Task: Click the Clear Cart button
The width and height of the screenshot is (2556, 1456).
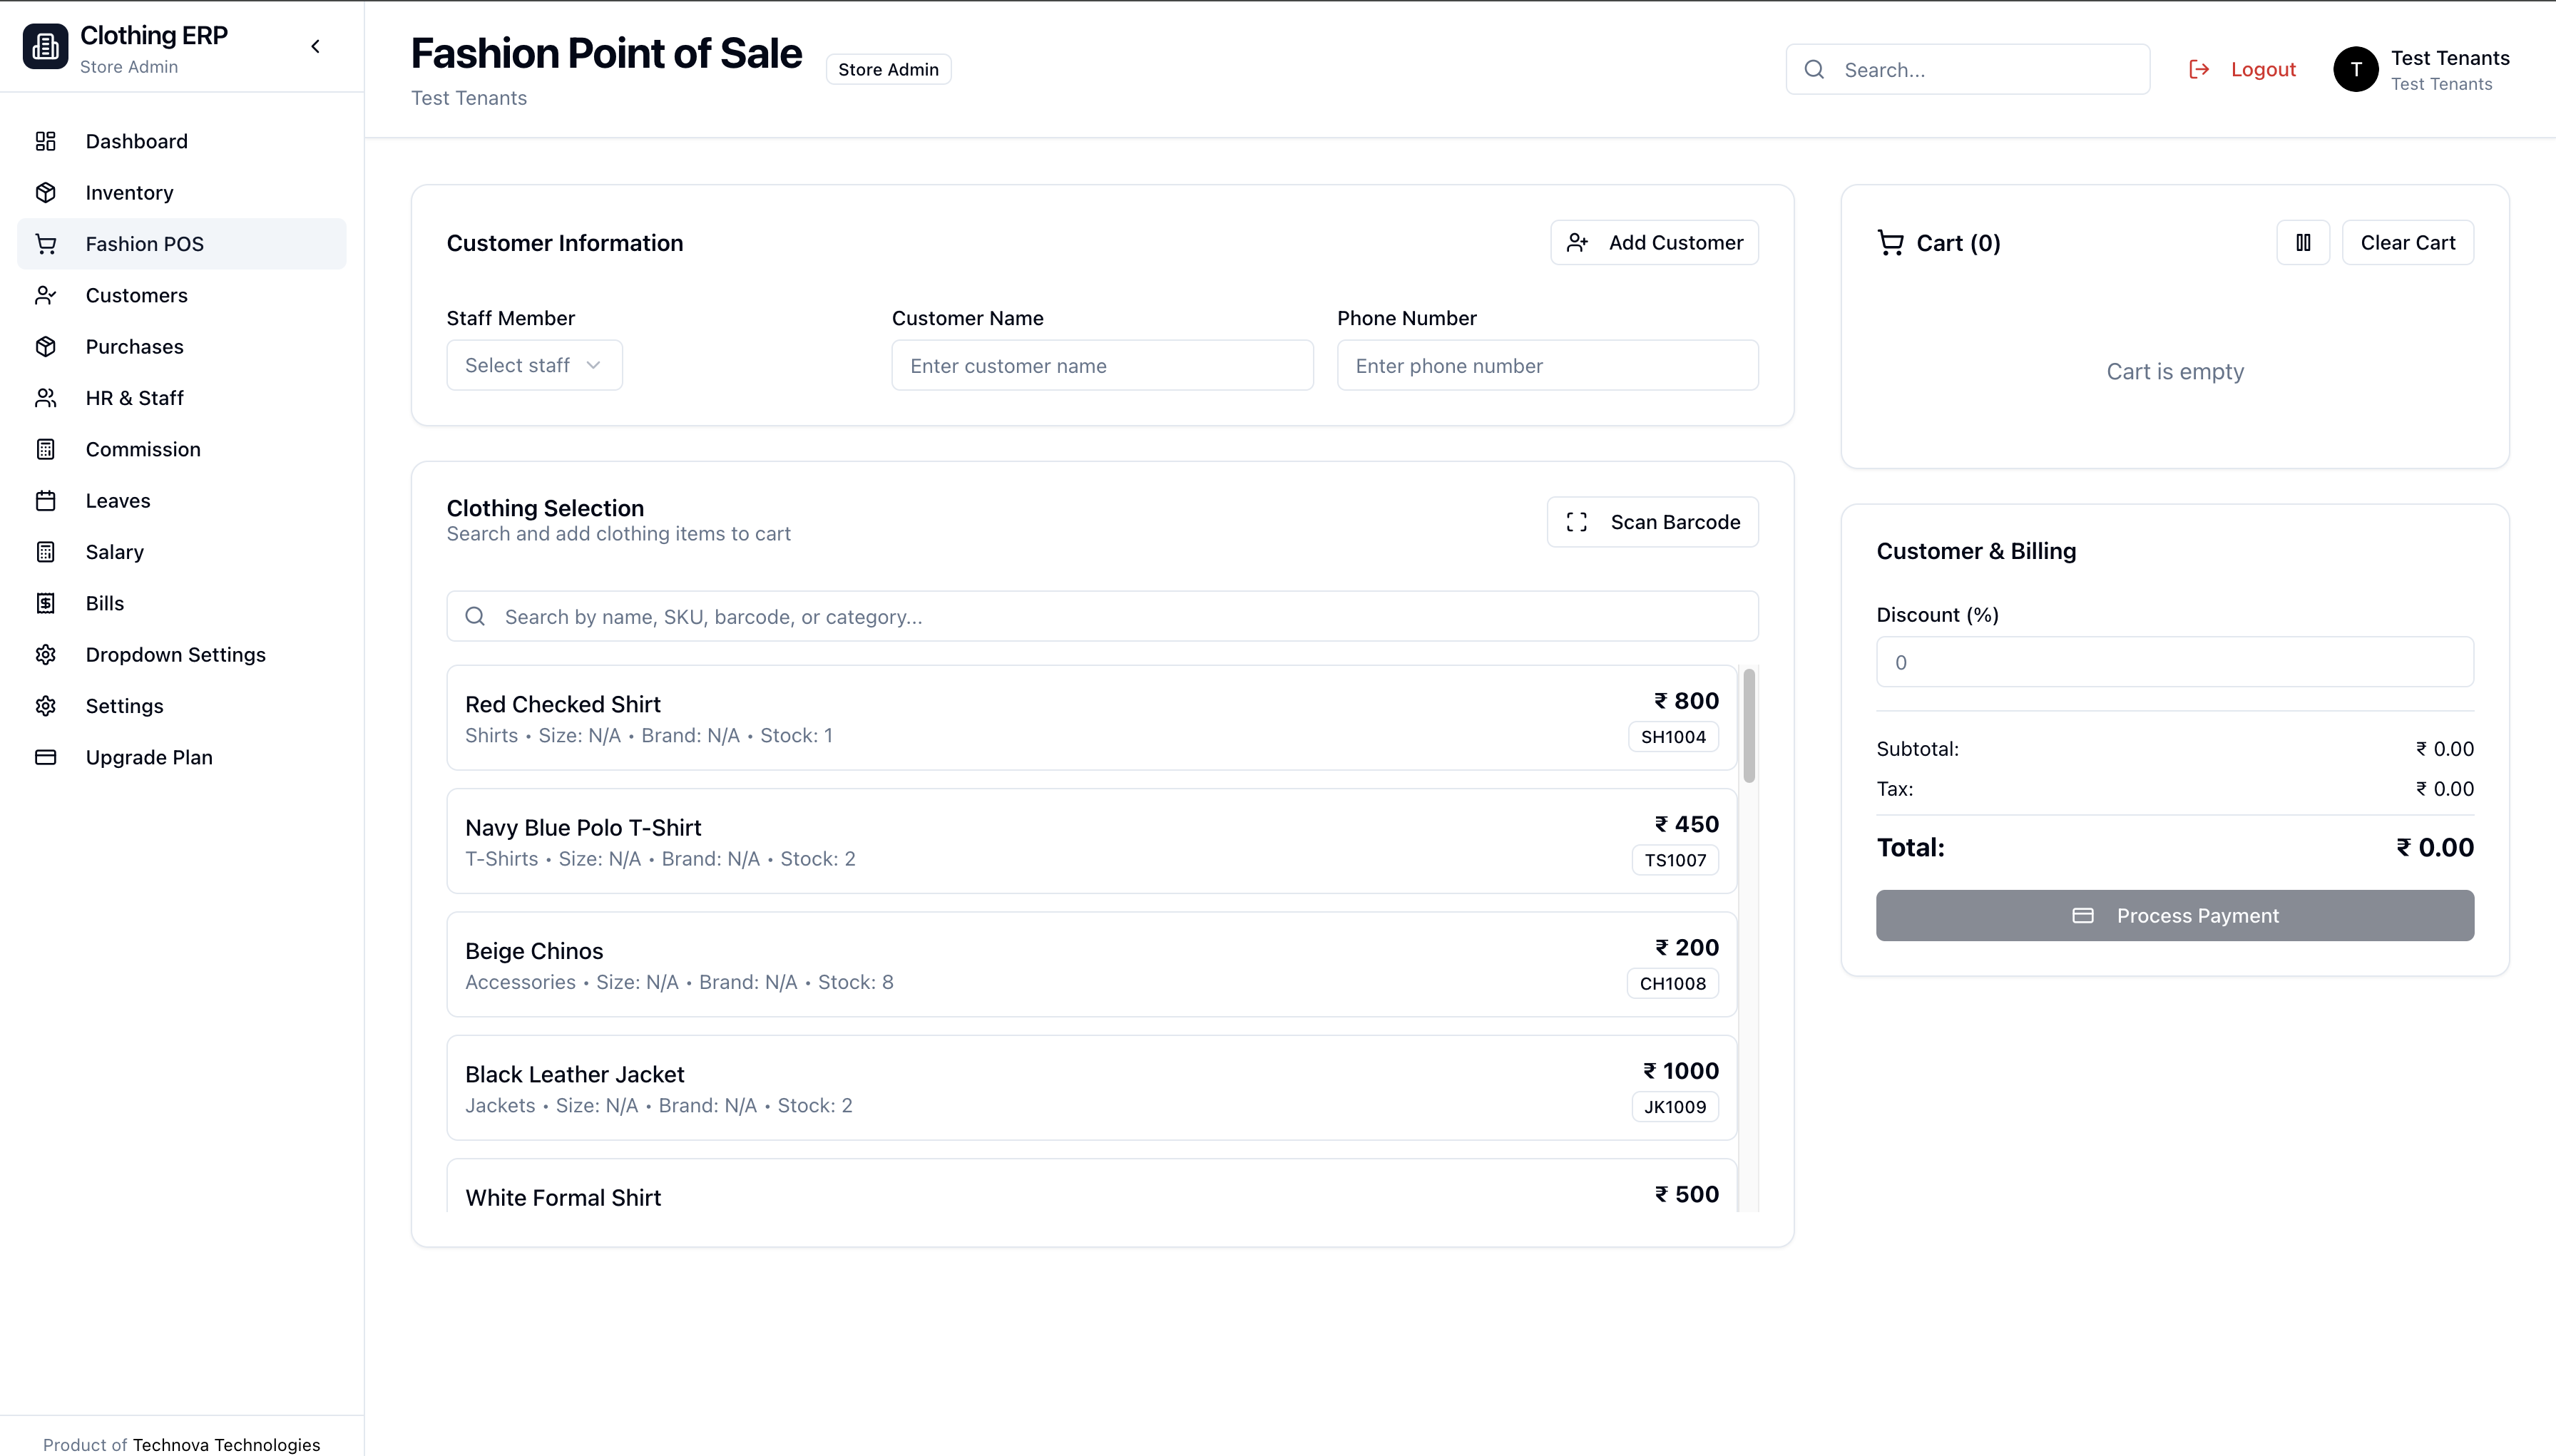Action: coord(2407,243)
